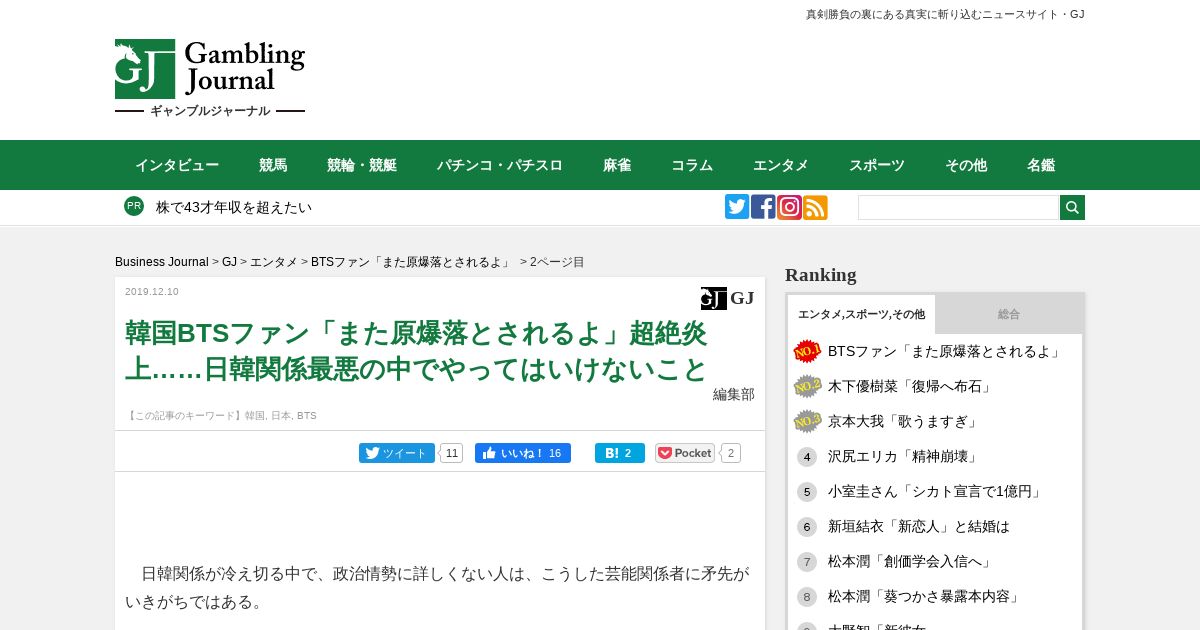
Task: Click the tweet count 11 bubble
Action: point(452,453)
